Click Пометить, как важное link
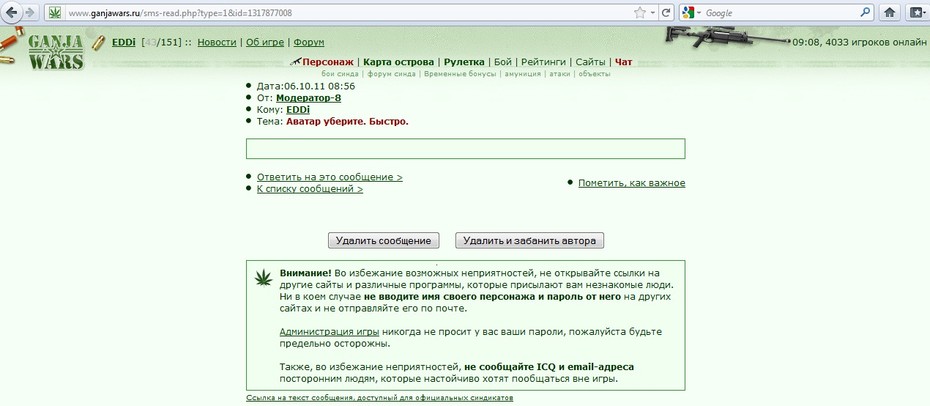The width and height of the screenshot is (930, 406). 632,183
